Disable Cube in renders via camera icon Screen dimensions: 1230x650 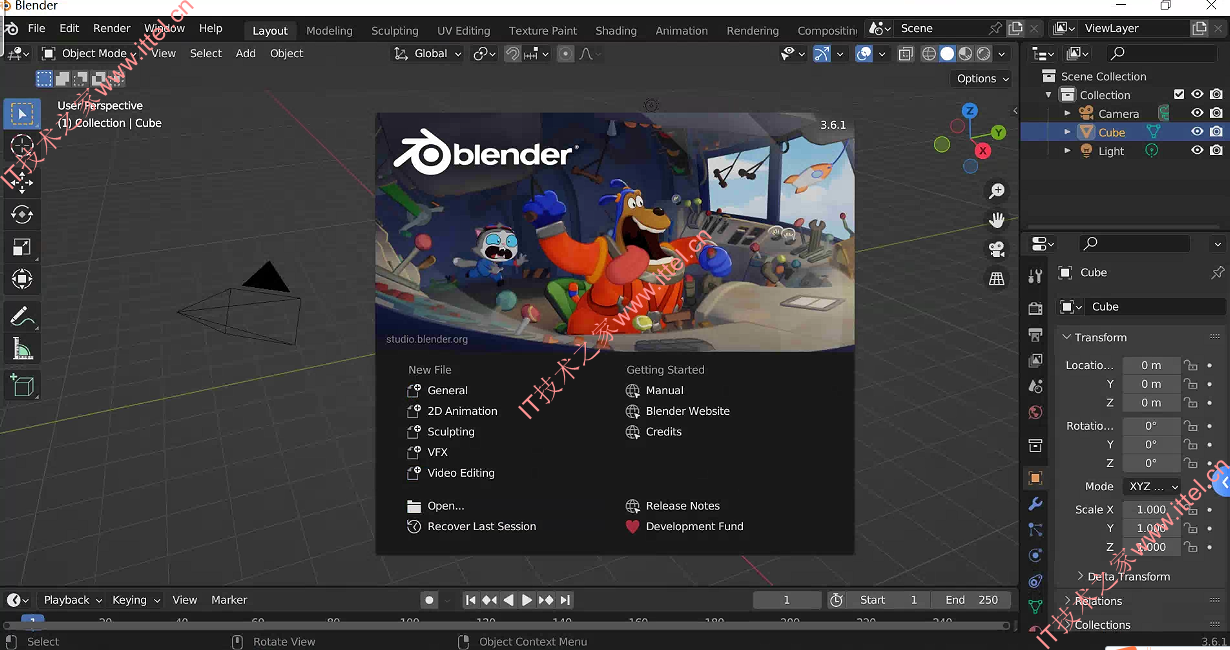pyautogui.click(x=1216, y=132)
